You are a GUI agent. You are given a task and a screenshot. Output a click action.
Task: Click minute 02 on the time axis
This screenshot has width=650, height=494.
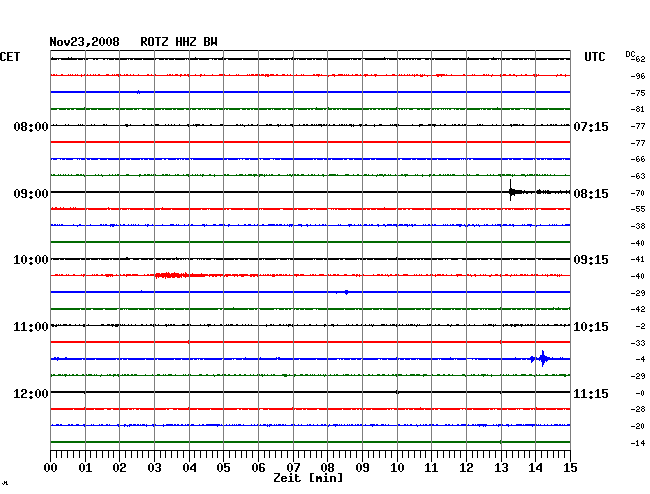pyautogui.click(x=119, y=468)
